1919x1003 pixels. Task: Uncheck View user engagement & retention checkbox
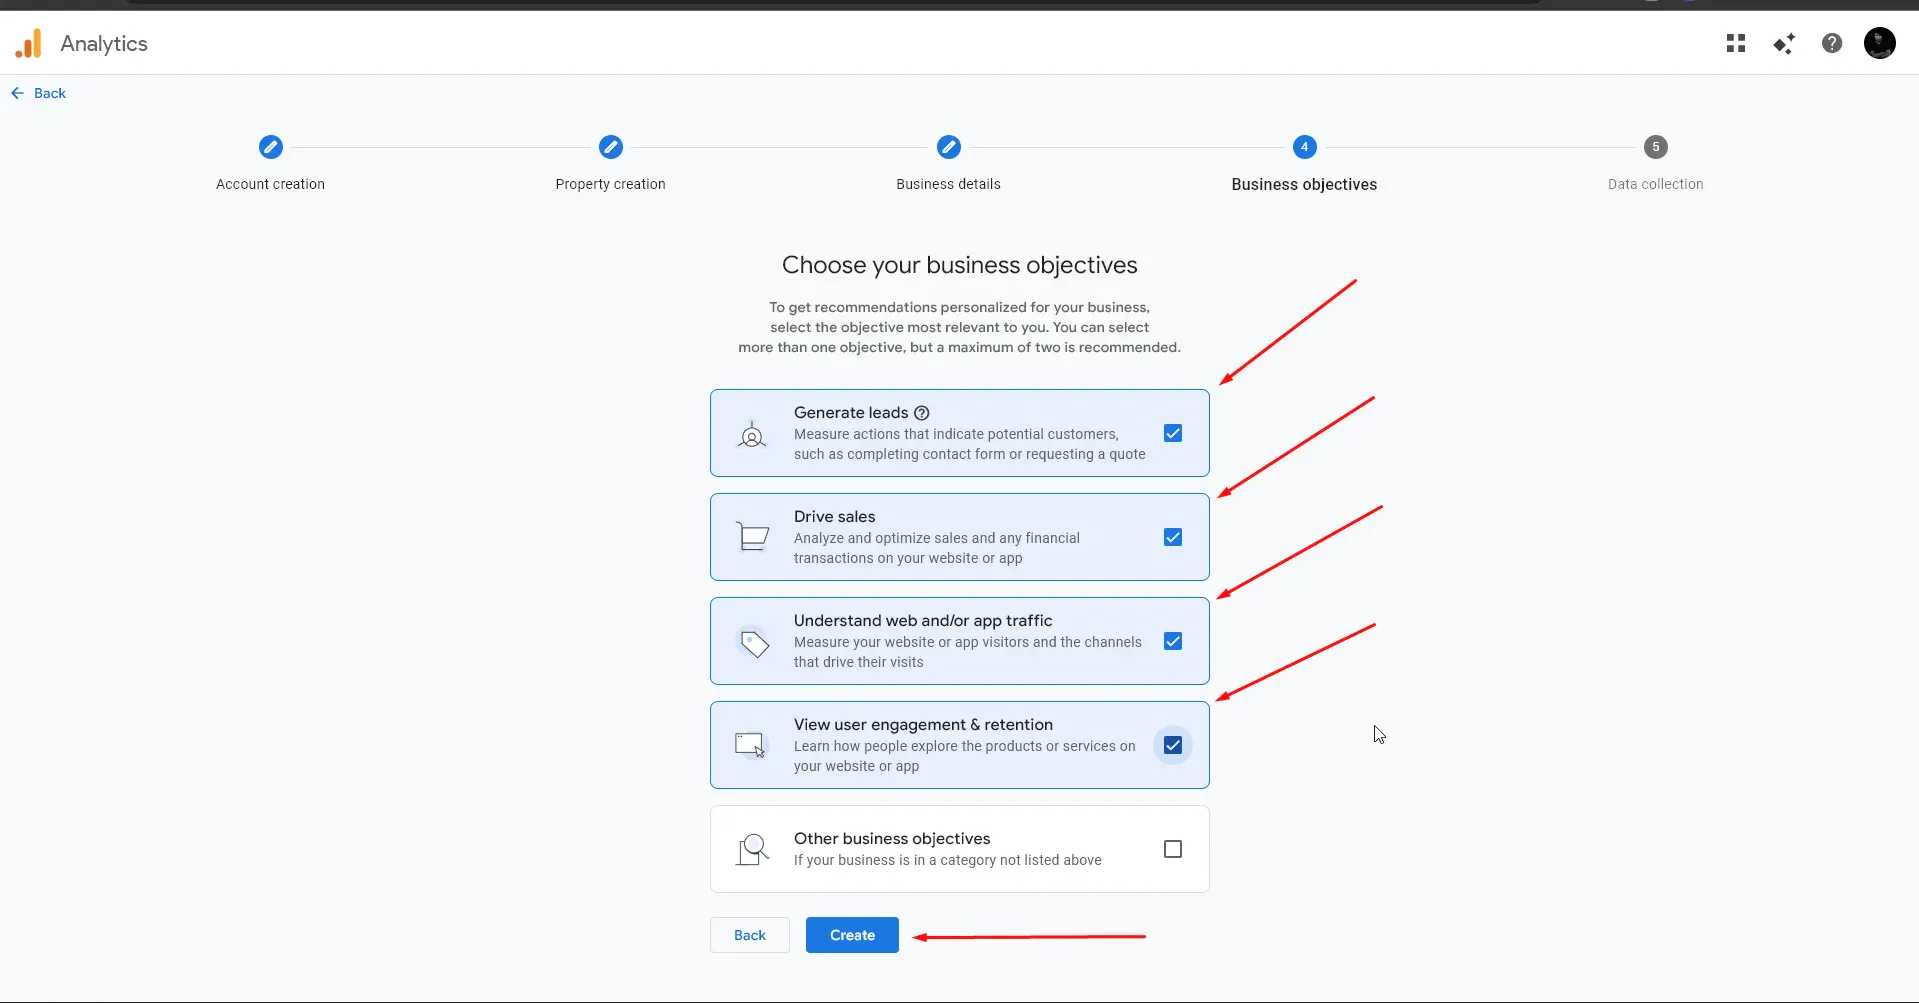tap(1173, 745)
